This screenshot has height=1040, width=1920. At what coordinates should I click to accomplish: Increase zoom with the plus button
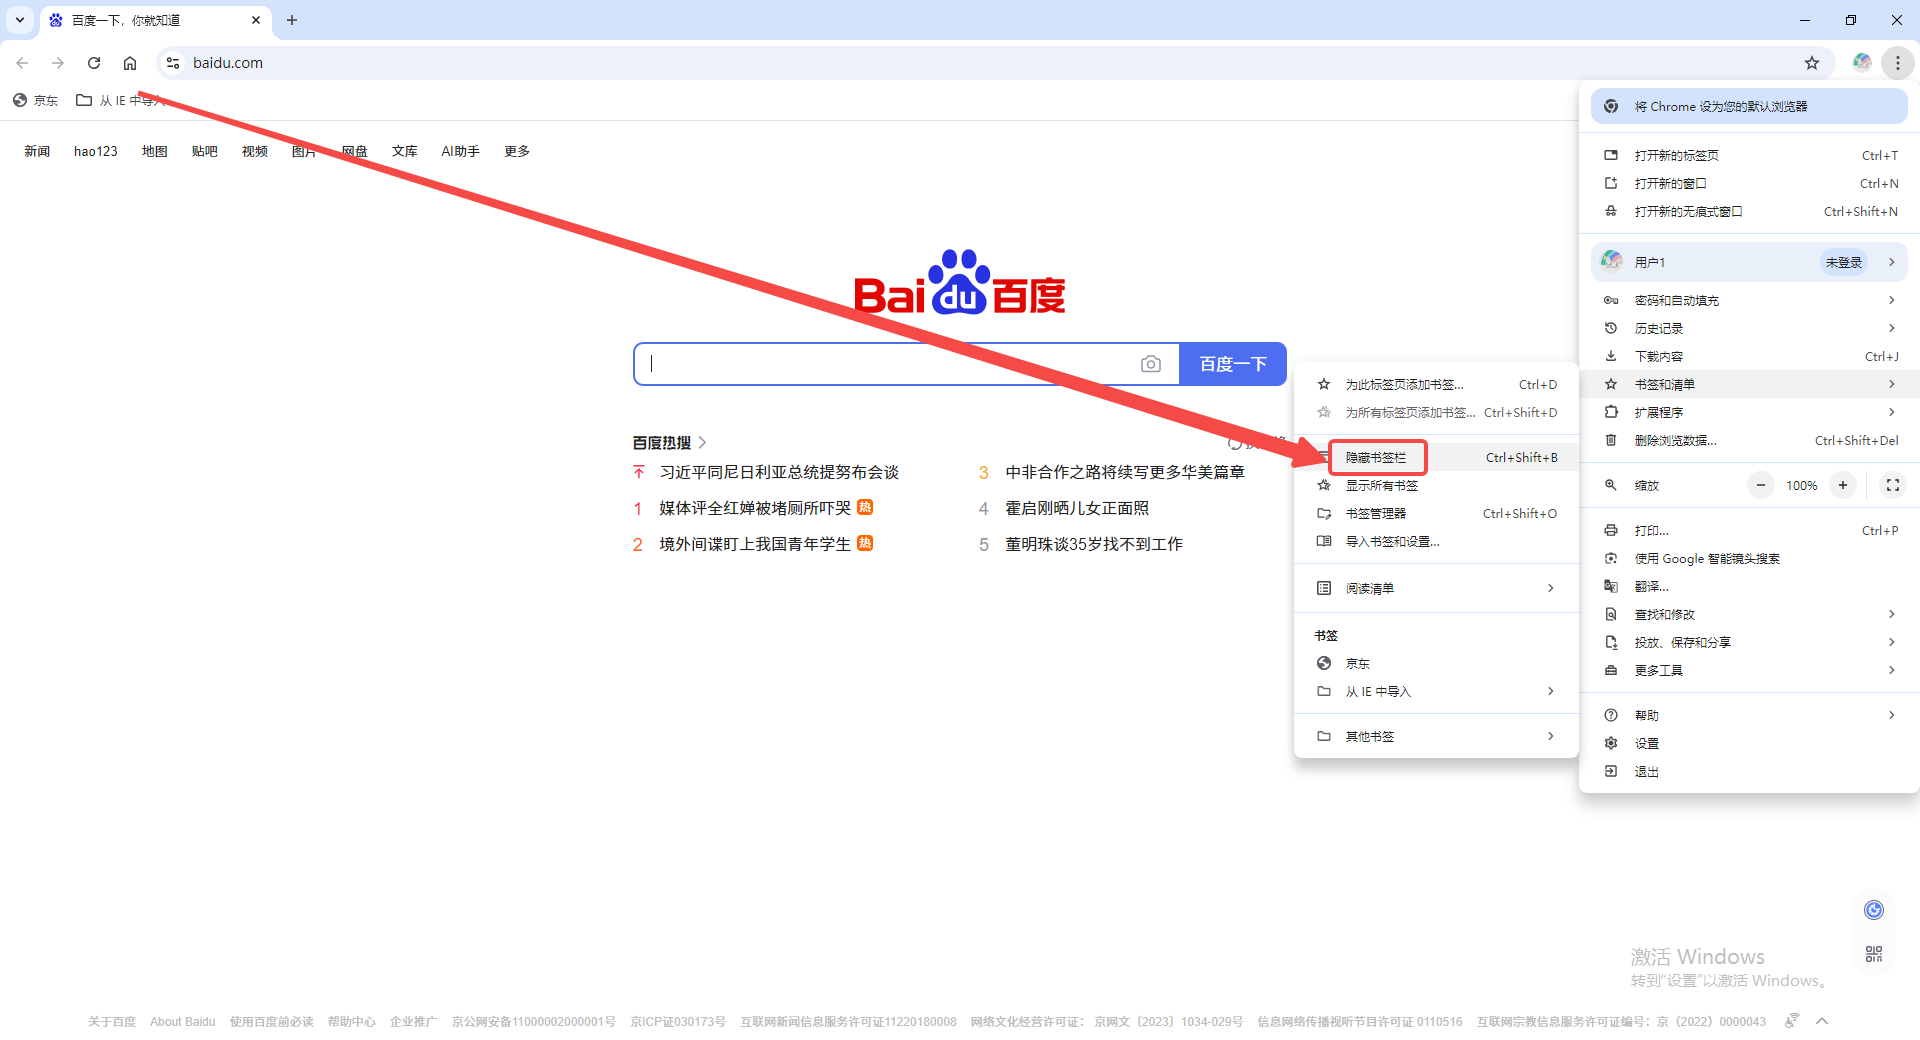click(1843, 485)
